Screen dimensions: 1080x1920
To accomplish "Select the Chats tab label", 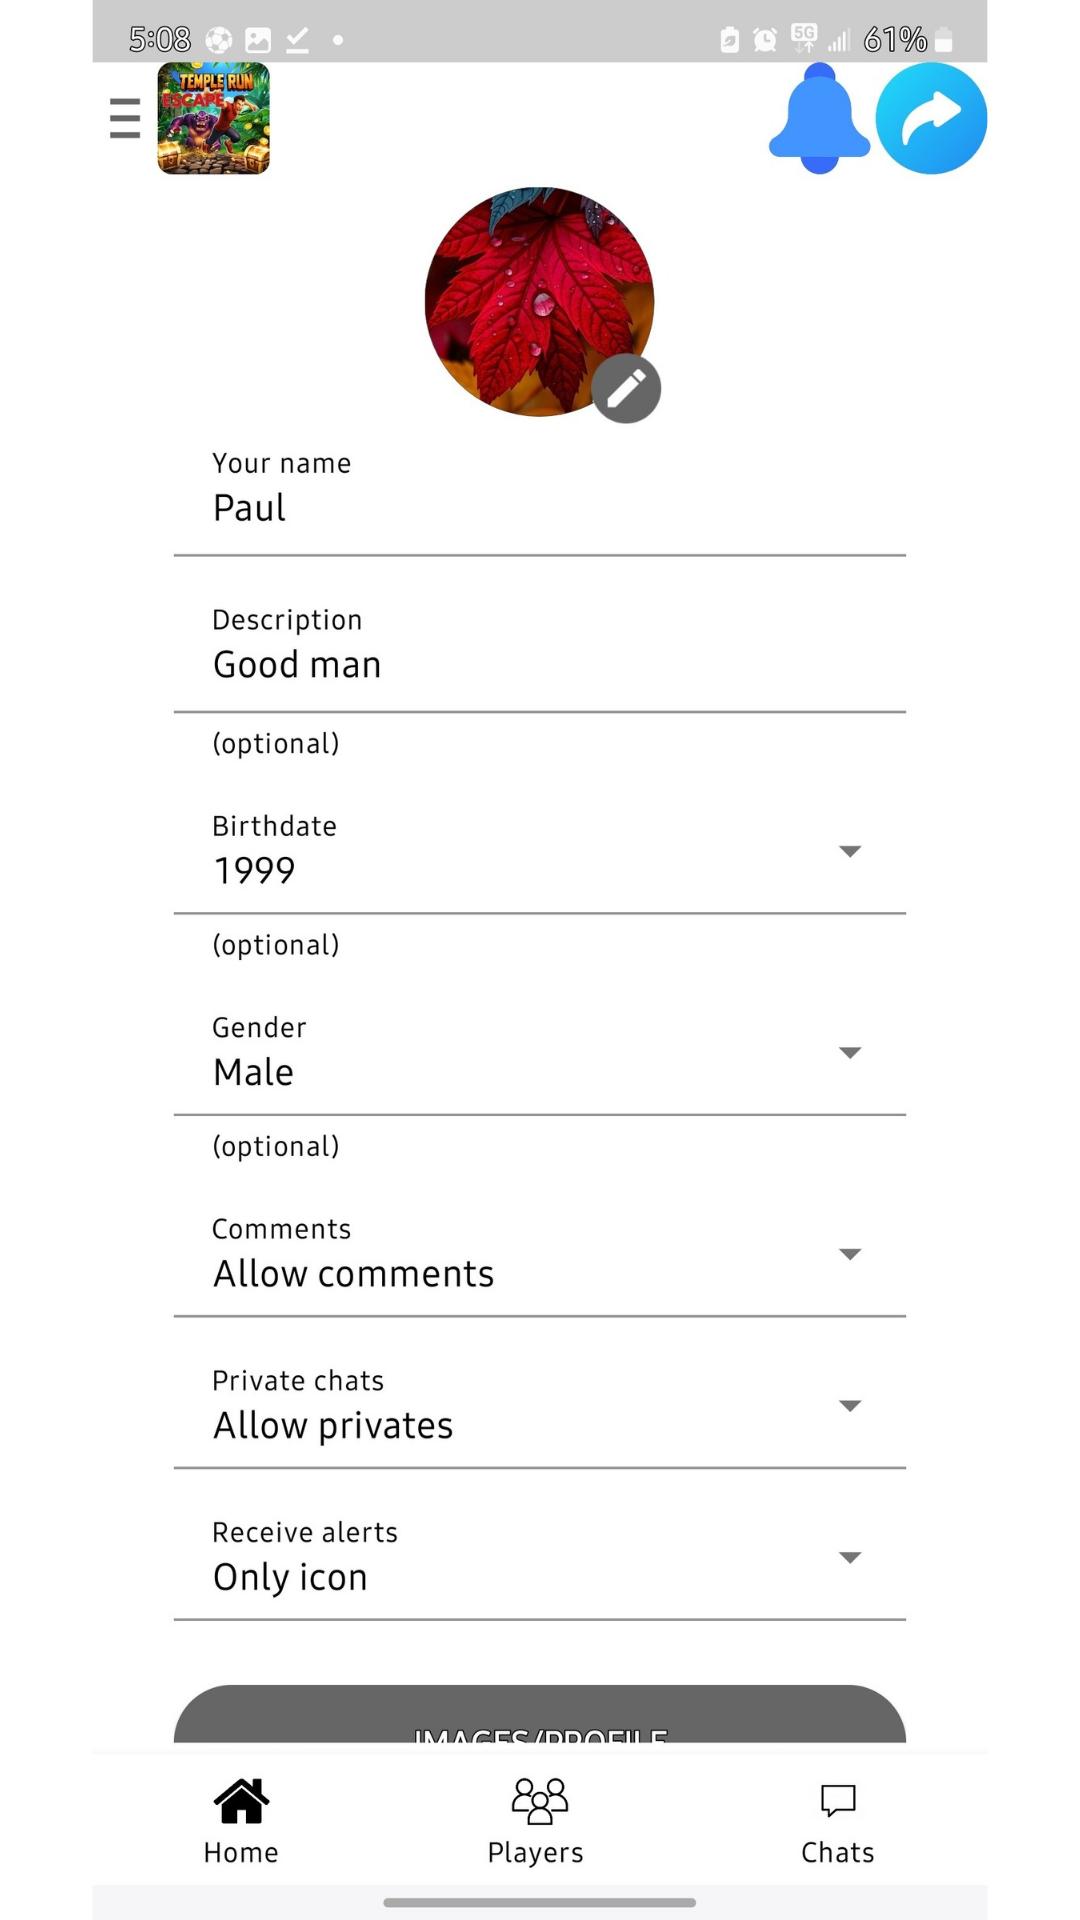I will tap(838, 1853).
